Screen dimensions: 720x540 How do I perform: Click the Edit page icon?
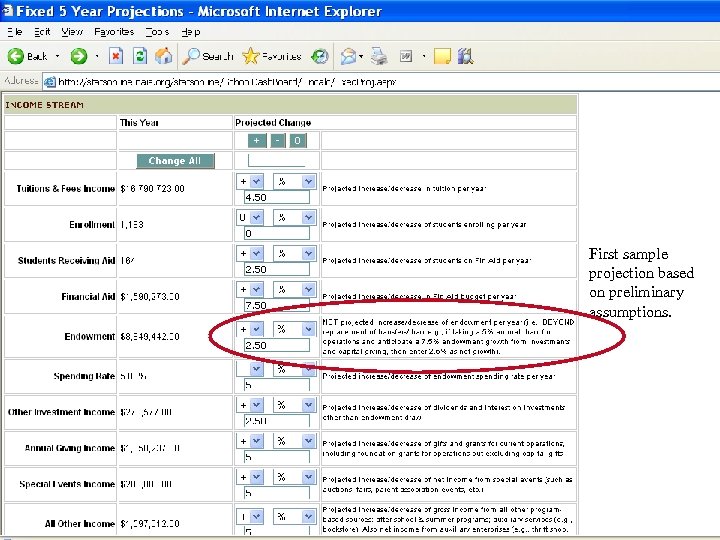406,56
